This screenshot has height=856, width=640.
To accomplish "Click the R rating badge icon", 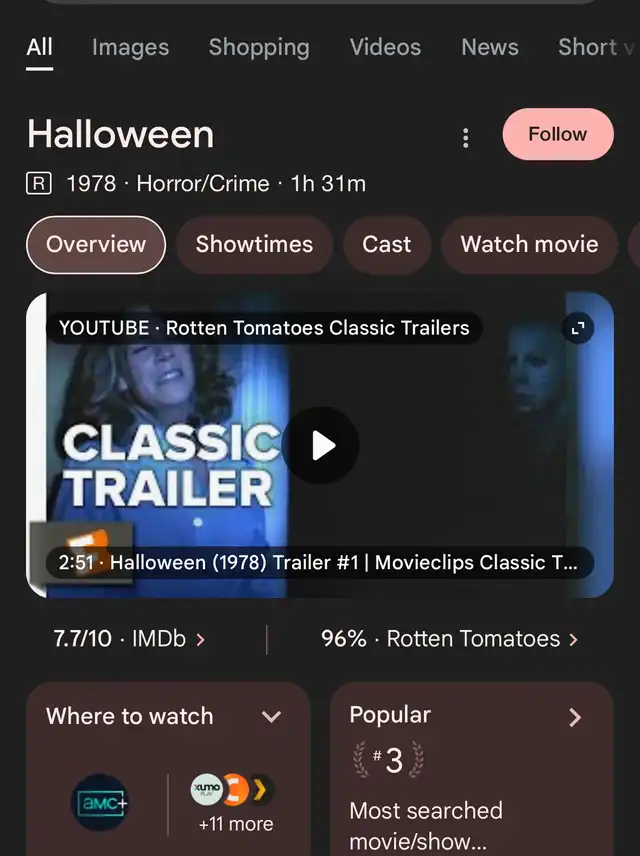I will click(39, 183).
